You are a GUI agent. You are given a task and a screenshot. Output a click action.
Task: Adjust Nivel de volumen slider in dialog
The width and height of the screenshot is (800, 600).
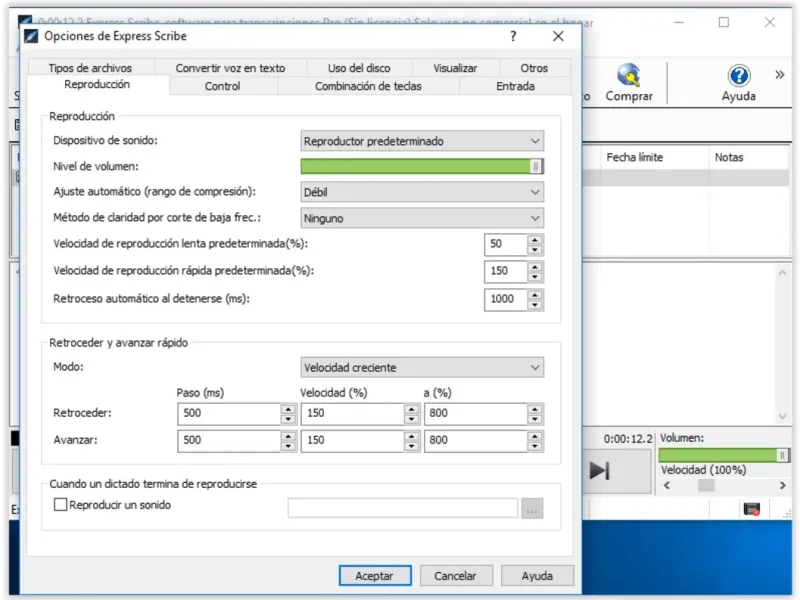click(x=422, y=166)
